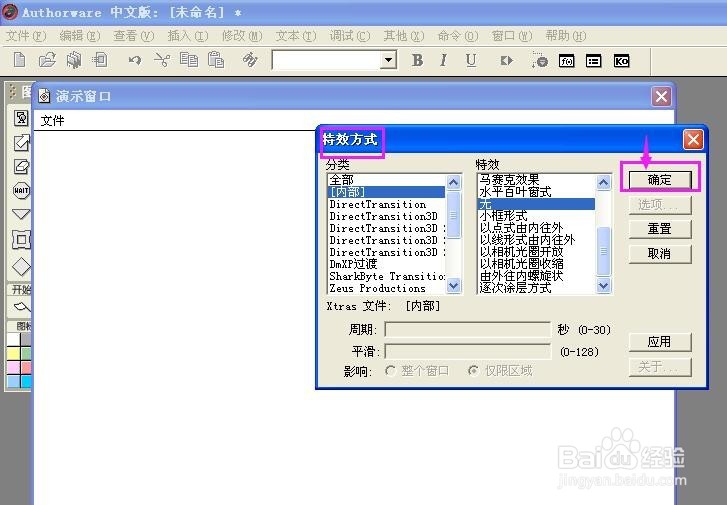Click the Paste clipboard icon

tap(216, 60)
